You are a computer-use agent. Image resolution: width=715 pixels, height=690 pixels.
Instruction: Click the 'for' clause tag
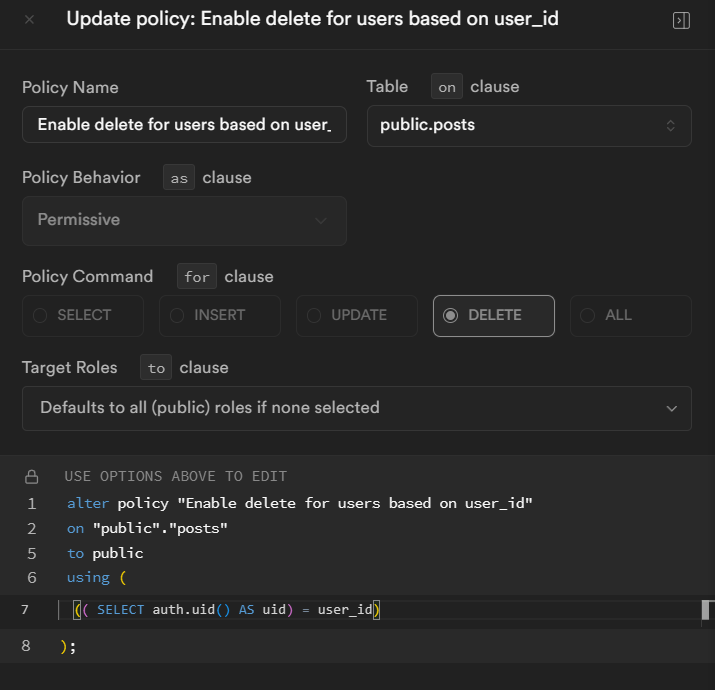click(x=197, y=276)
